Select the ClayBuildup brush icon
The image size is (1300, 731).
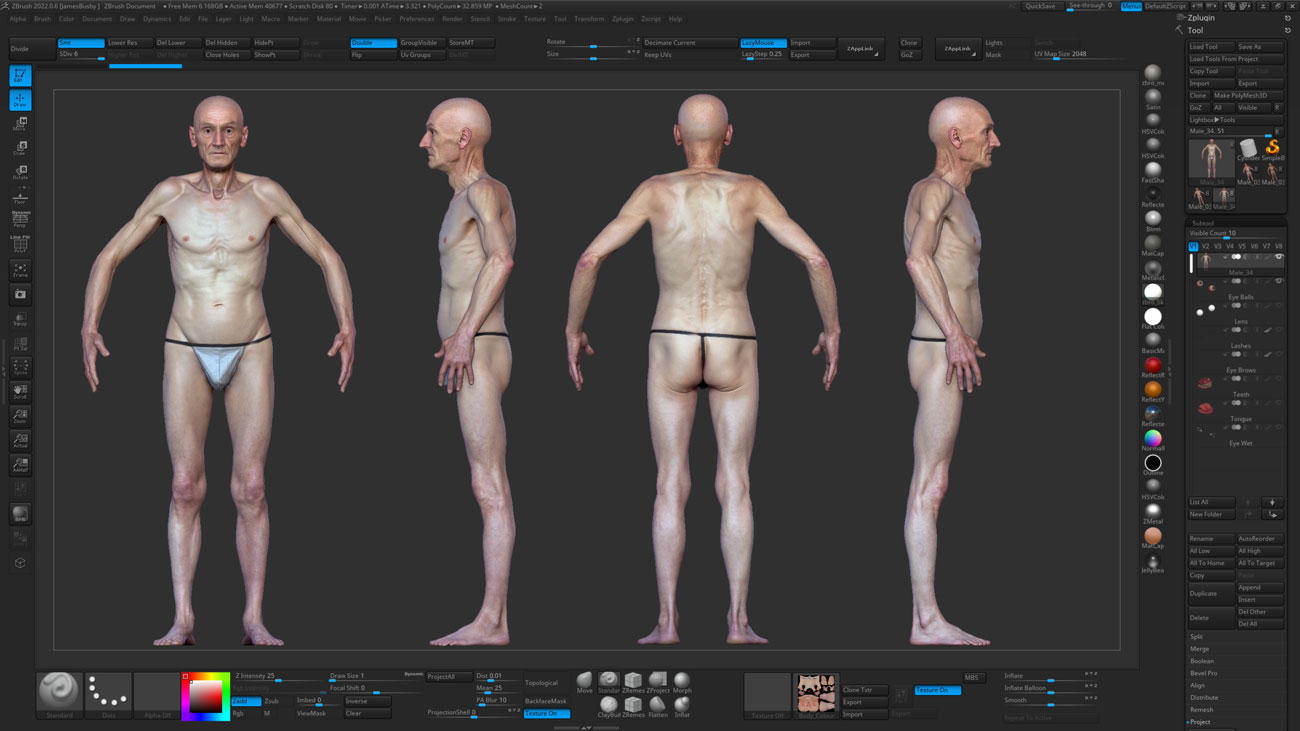[609, 706]
